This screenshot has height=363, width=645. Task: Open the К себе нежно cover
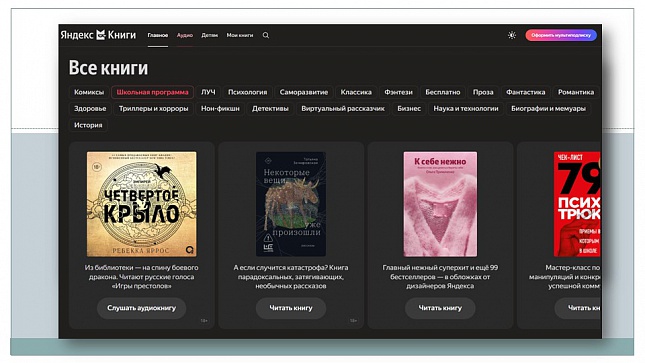pyautogui.click(x=440, y=204)
